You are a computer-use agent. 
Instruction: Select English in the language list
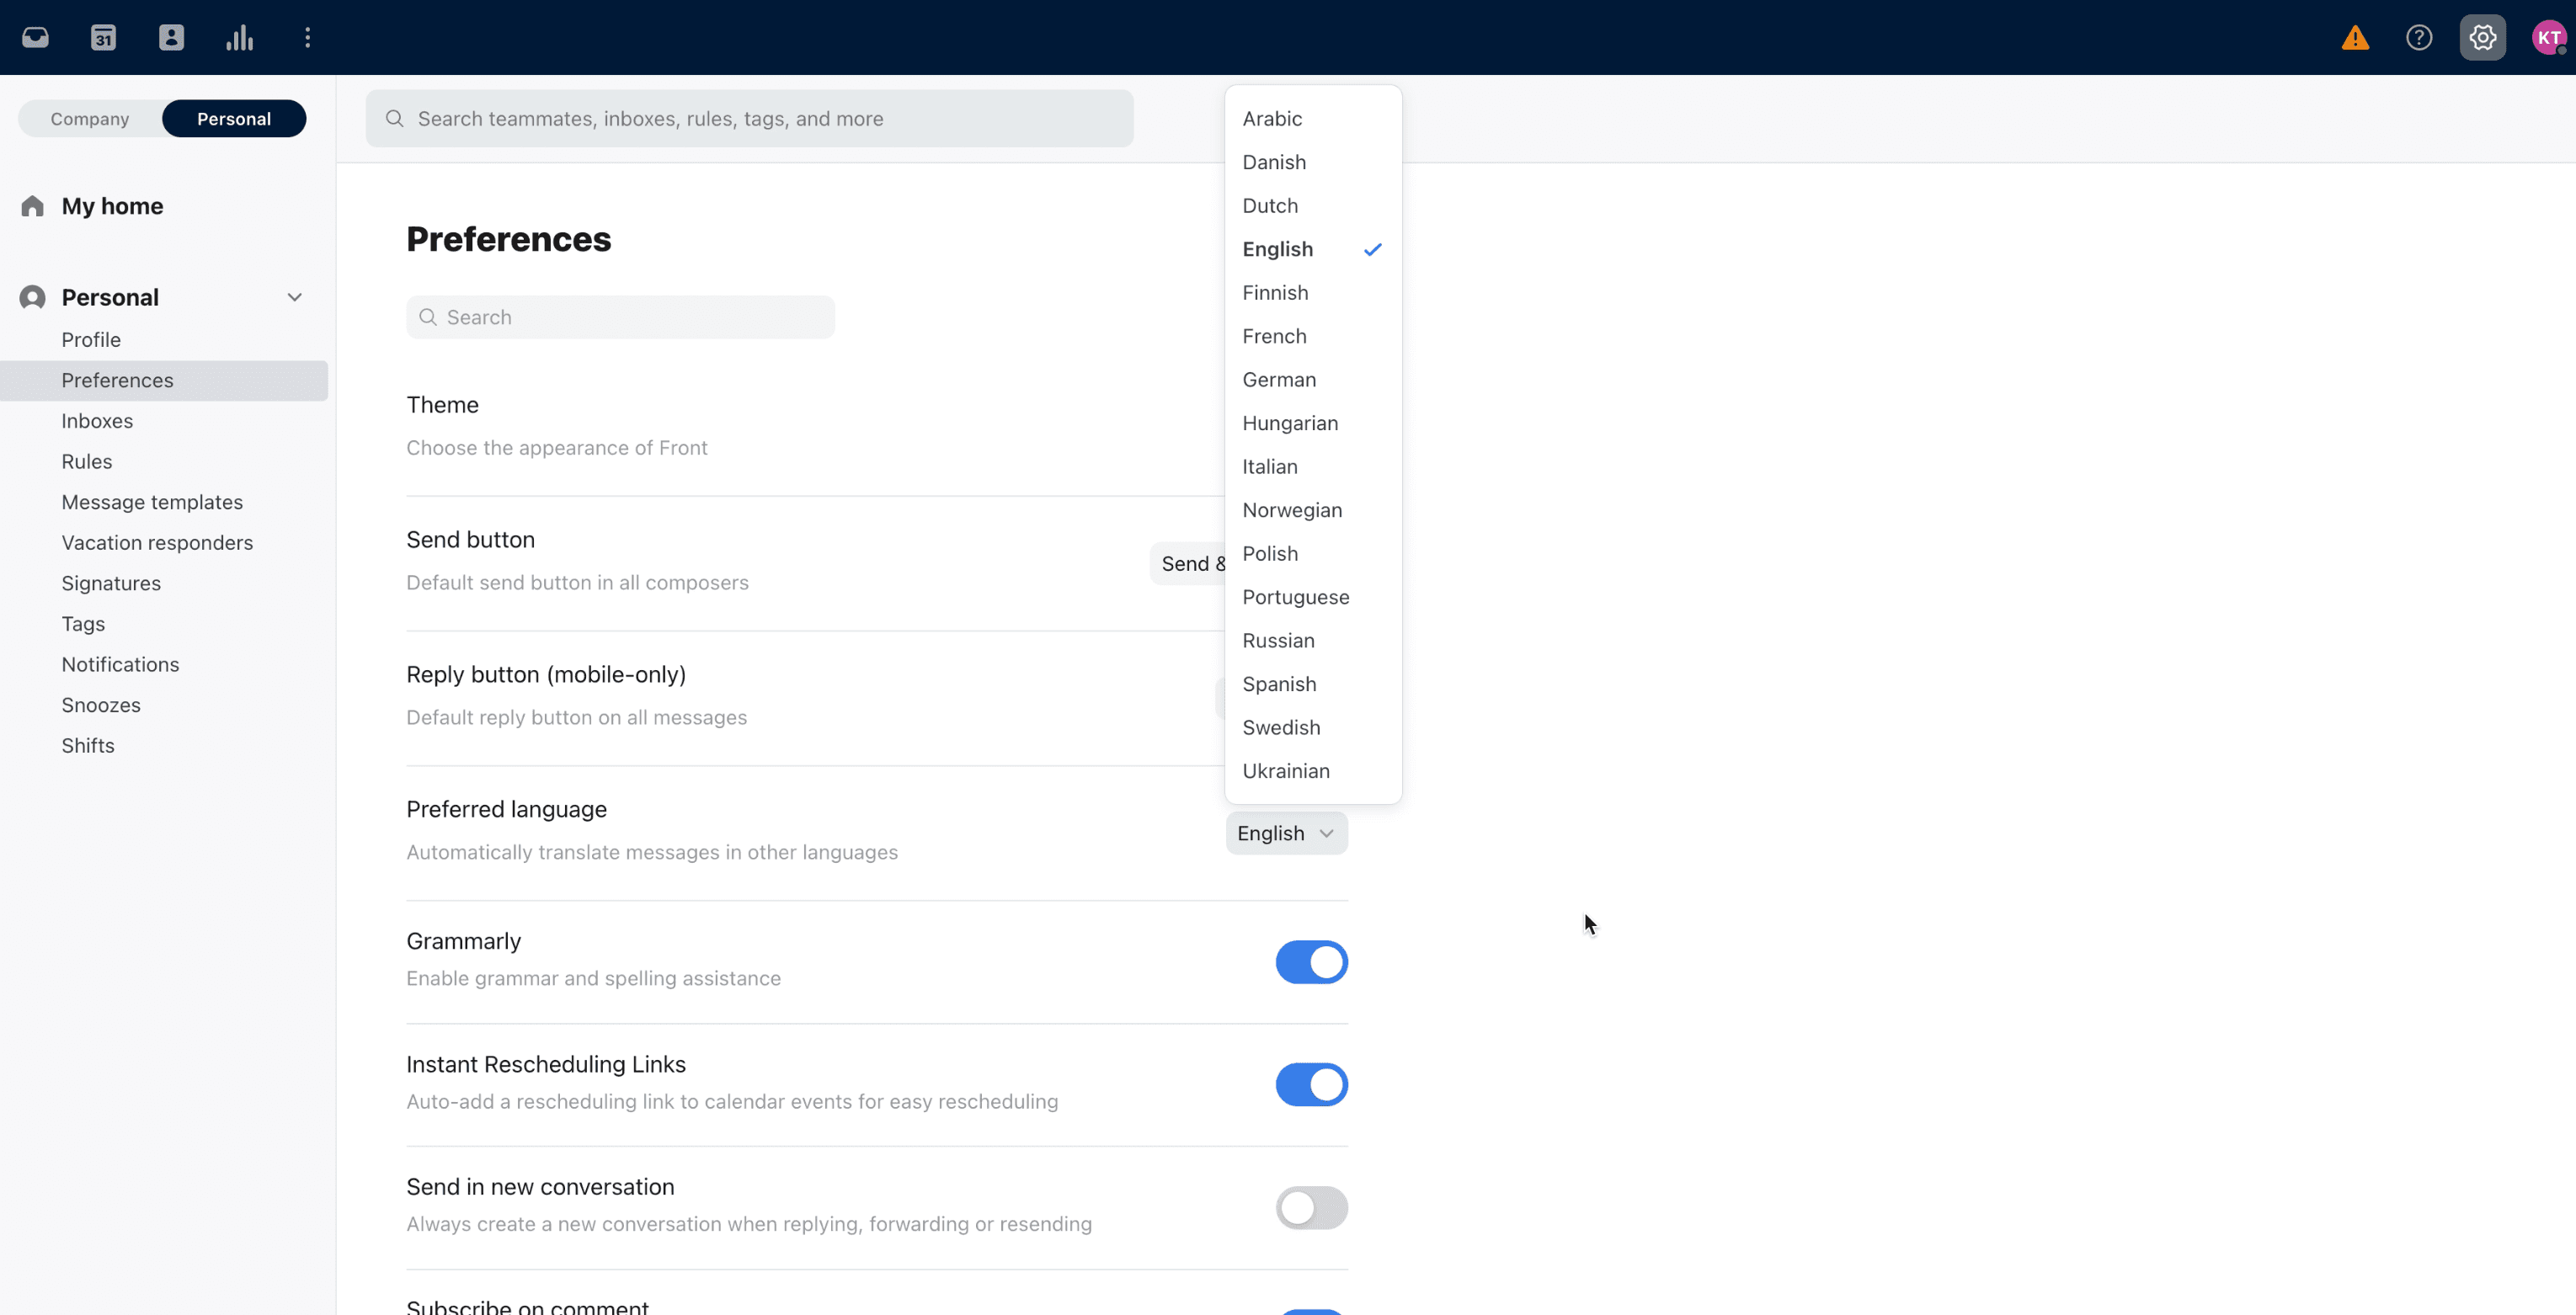point(1312,249)
